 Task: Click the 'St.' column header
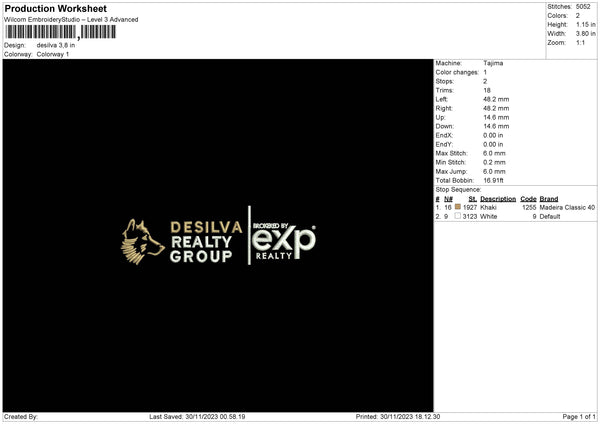tap(473, 199)
